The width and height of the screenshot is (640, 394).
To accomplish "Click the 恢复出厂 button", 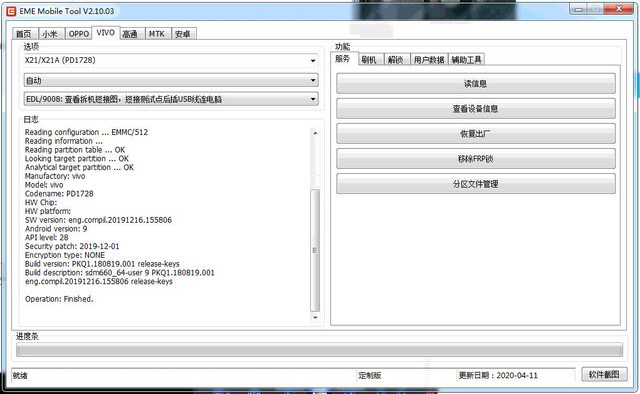I will pyautogui.click(x=476, y=134).
